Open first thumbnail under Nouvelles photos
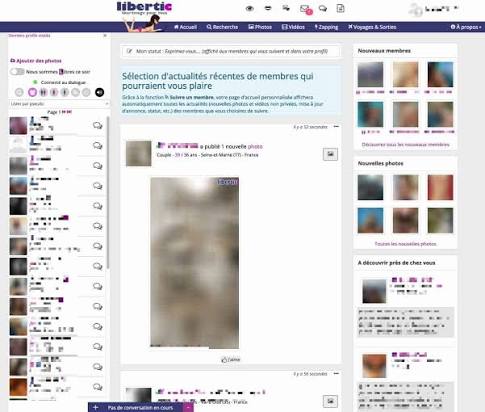 (x=370, y=187)
